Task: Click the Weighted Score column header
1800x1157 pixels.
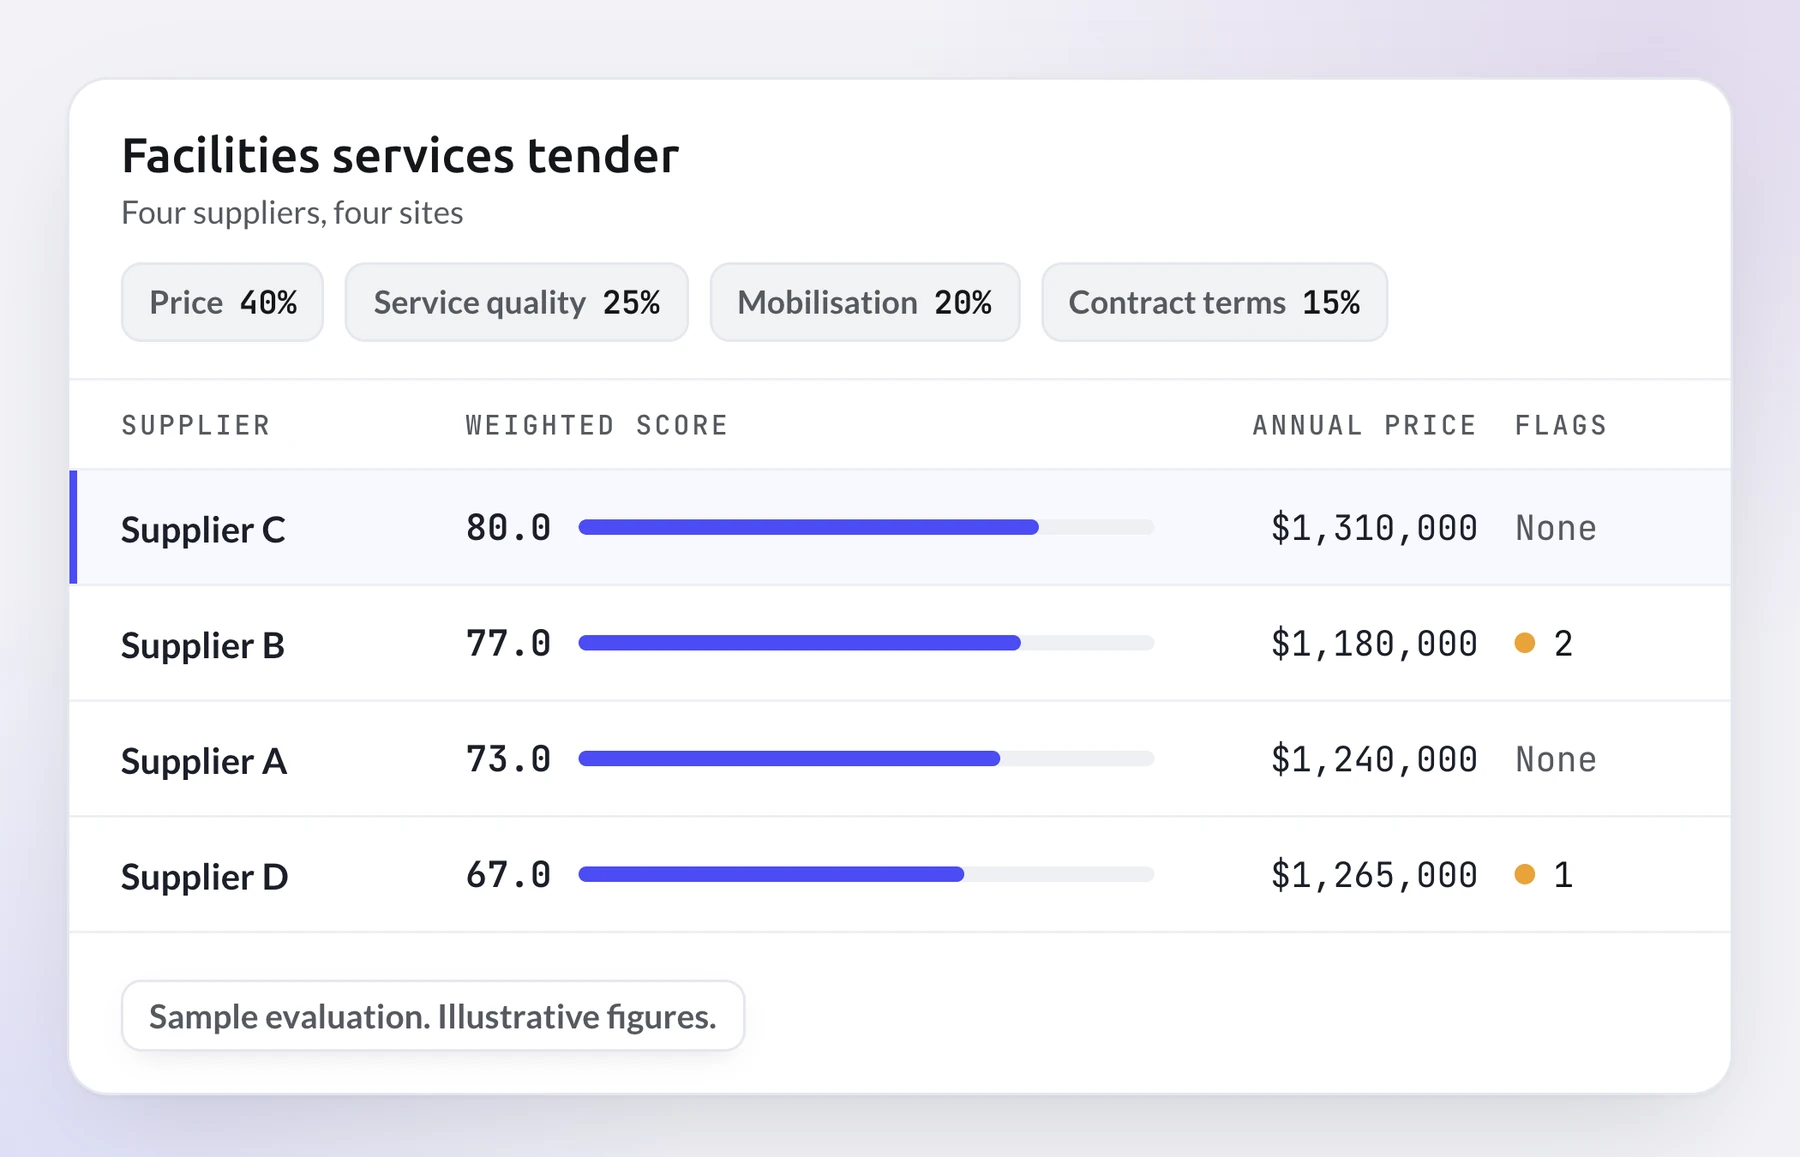Action: (597, 425)
